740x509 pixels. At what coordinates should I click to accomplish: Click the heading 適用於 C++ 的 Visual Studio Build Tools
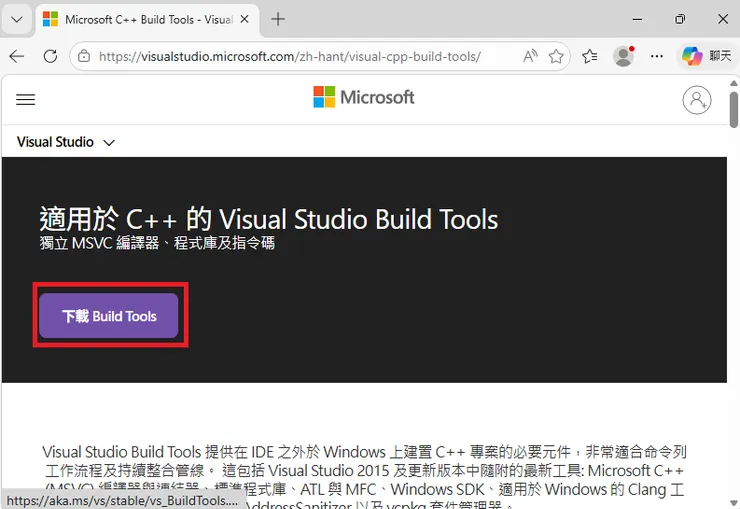click(269, 219)
